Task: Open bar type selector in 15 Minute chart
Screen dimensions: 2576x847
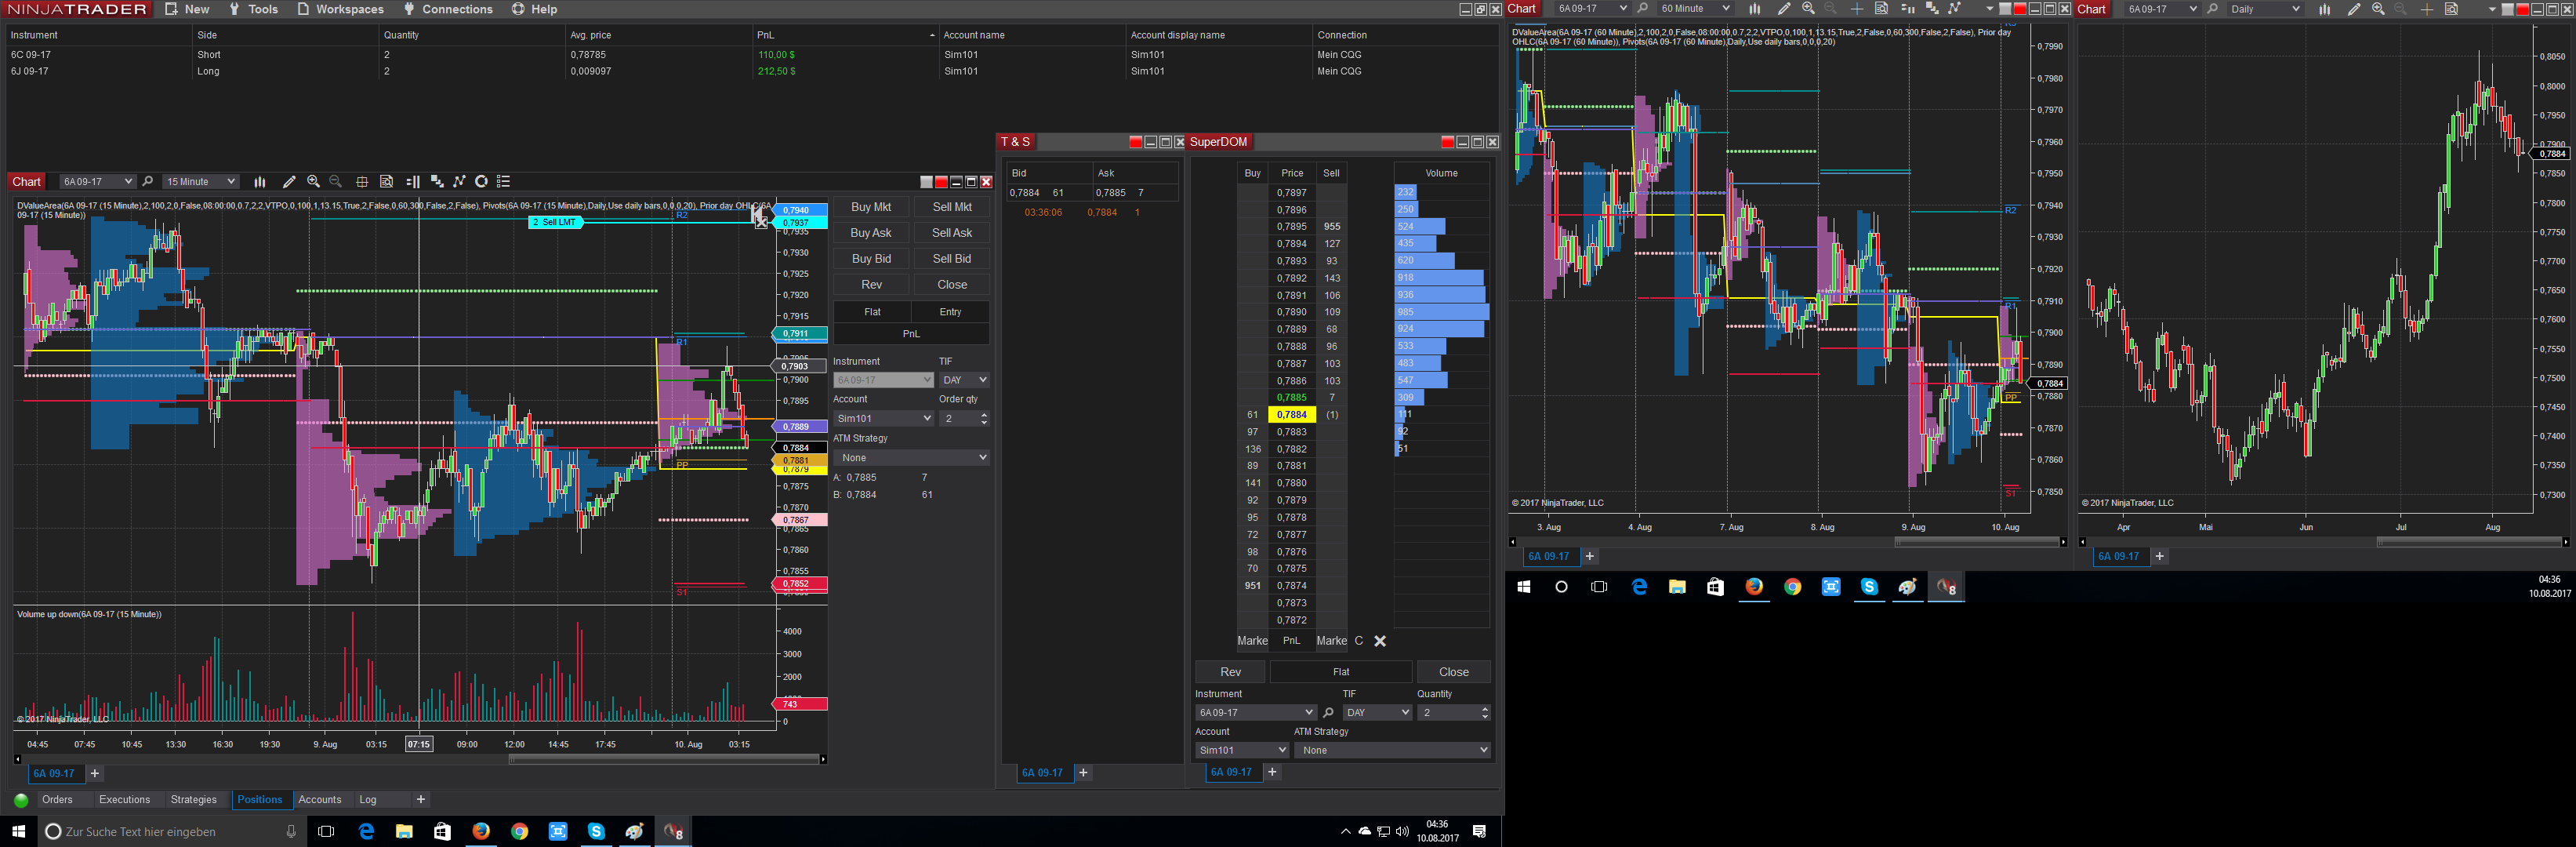Action: pos(260,182)
